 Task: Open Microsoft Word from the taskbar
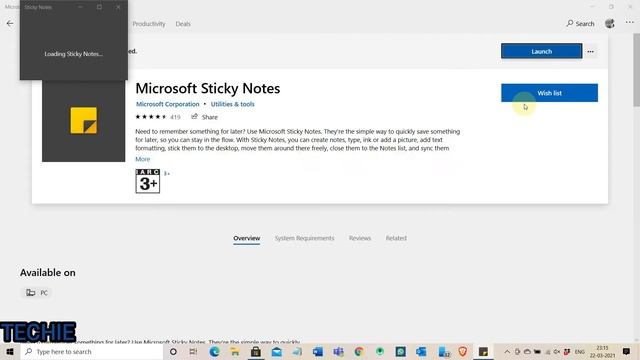point(318,351)
